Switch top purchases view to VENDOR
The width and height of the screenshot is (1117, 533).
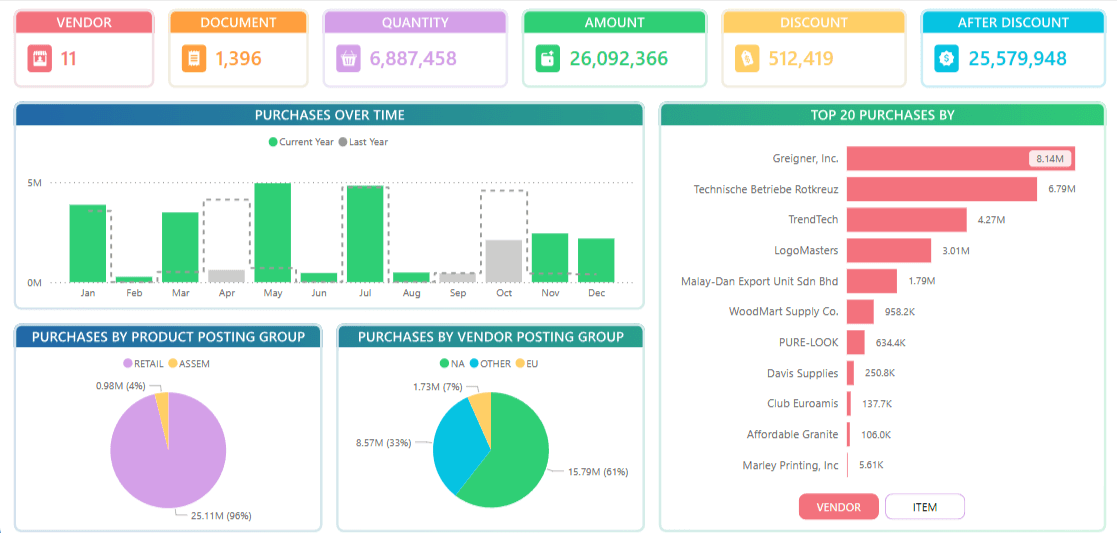click(838, 507)
